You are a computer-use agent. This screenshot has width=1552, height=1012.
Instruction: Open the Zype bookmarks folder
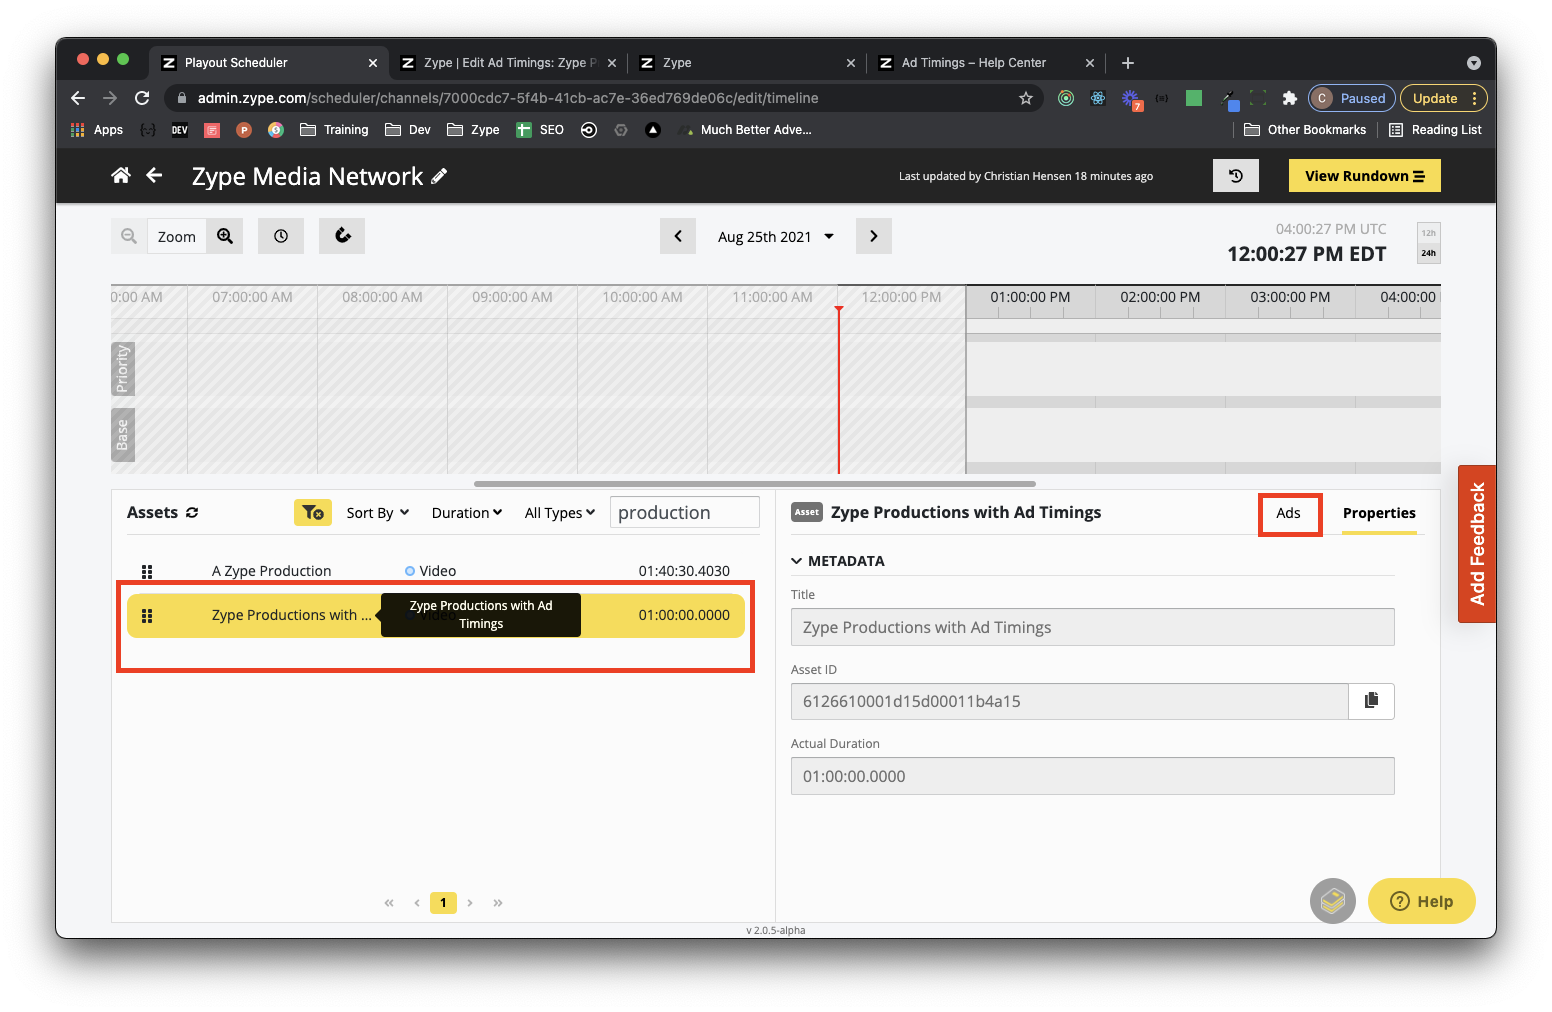(473, 130)
